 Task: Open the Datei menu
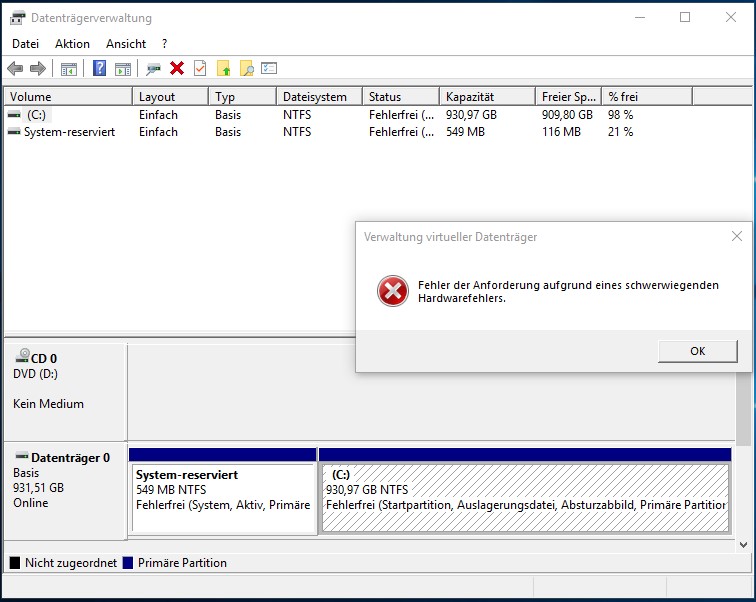point(25,44)
